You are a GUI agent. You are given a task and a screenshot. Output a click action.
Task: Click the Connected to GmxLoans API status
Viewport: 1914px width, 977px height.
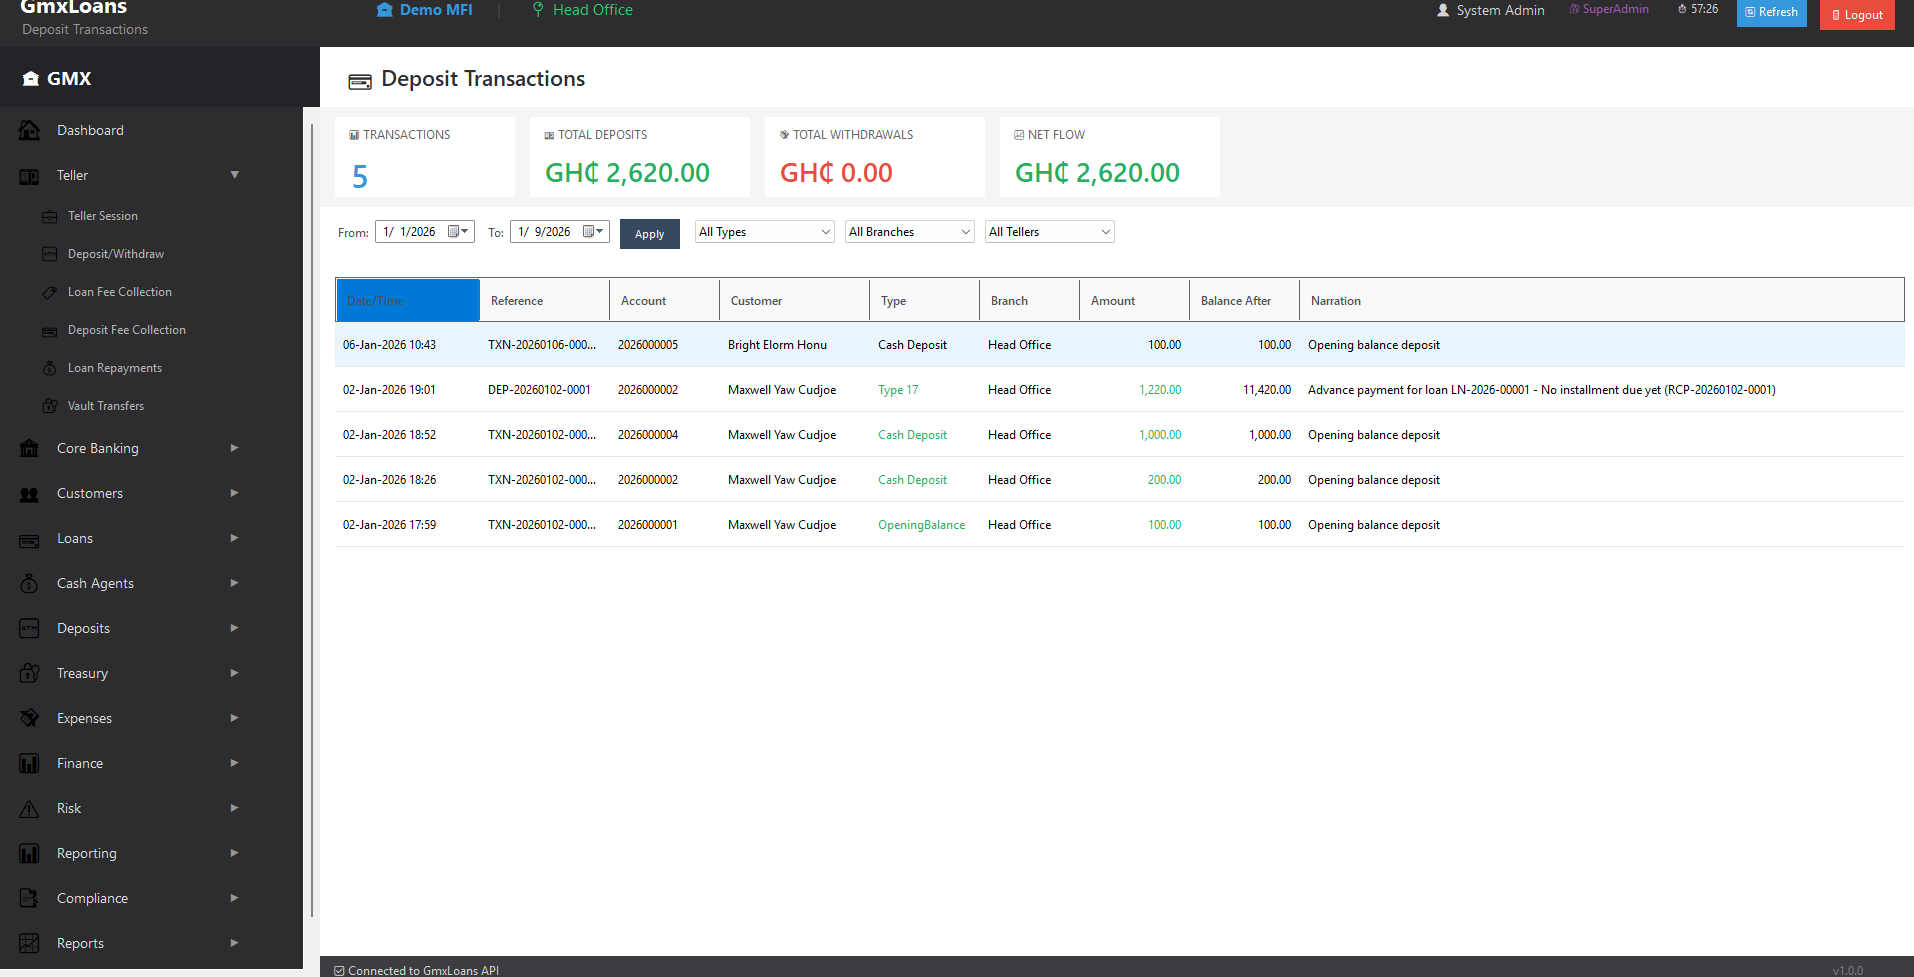417,970
